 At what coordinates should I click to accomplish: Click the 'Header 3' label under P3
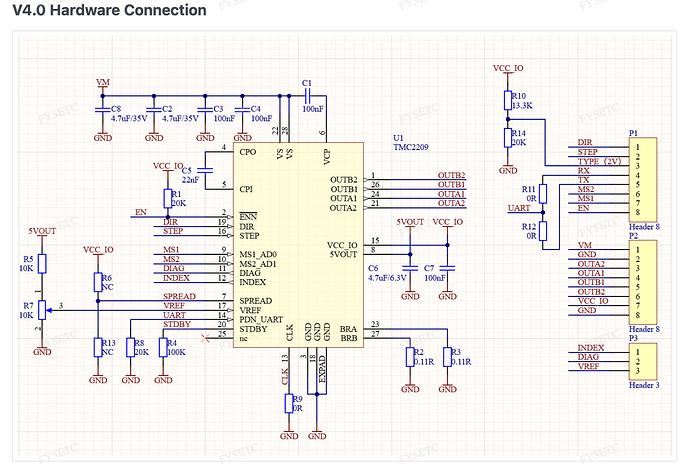[x=644, y=385]
